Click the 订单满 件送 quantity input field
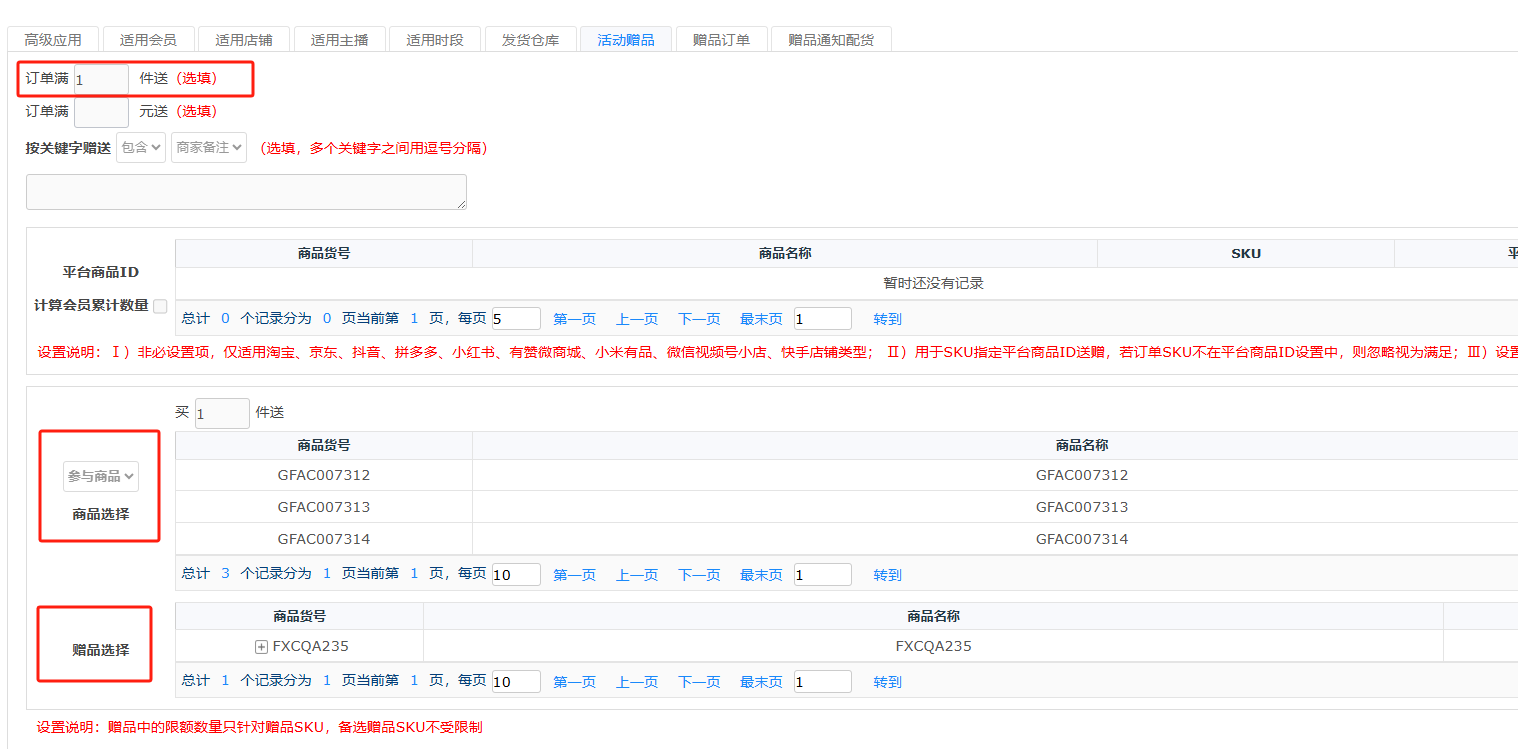The image size is (1518, 749). tap(101, 79)
